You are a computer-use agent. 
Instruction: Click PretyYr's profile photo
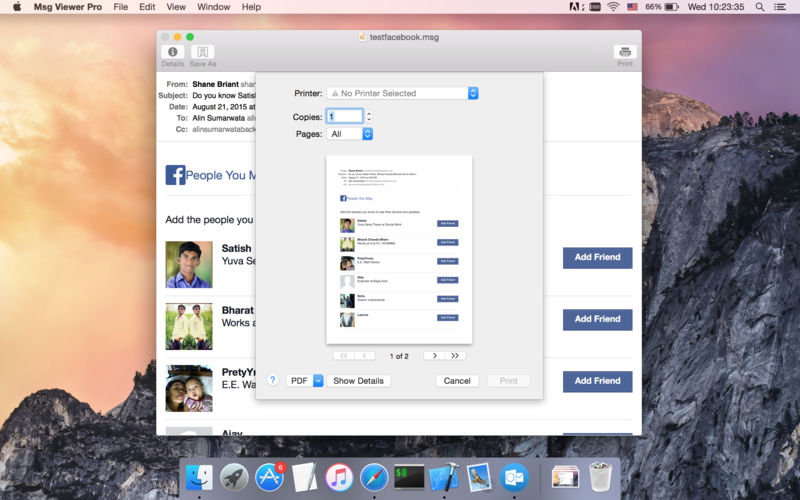189,388
